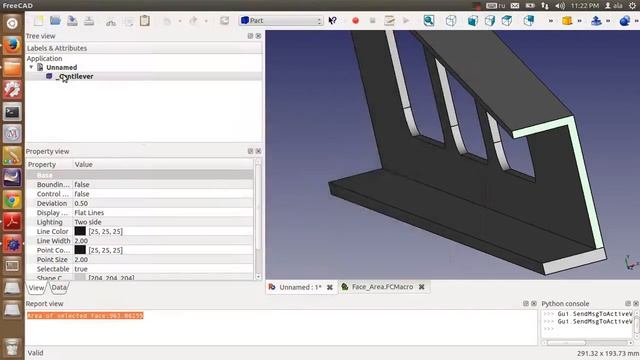This screenshot has height=360, width=640.
Task: Activate the What's This help cursor
Action: tap(333, 20)
